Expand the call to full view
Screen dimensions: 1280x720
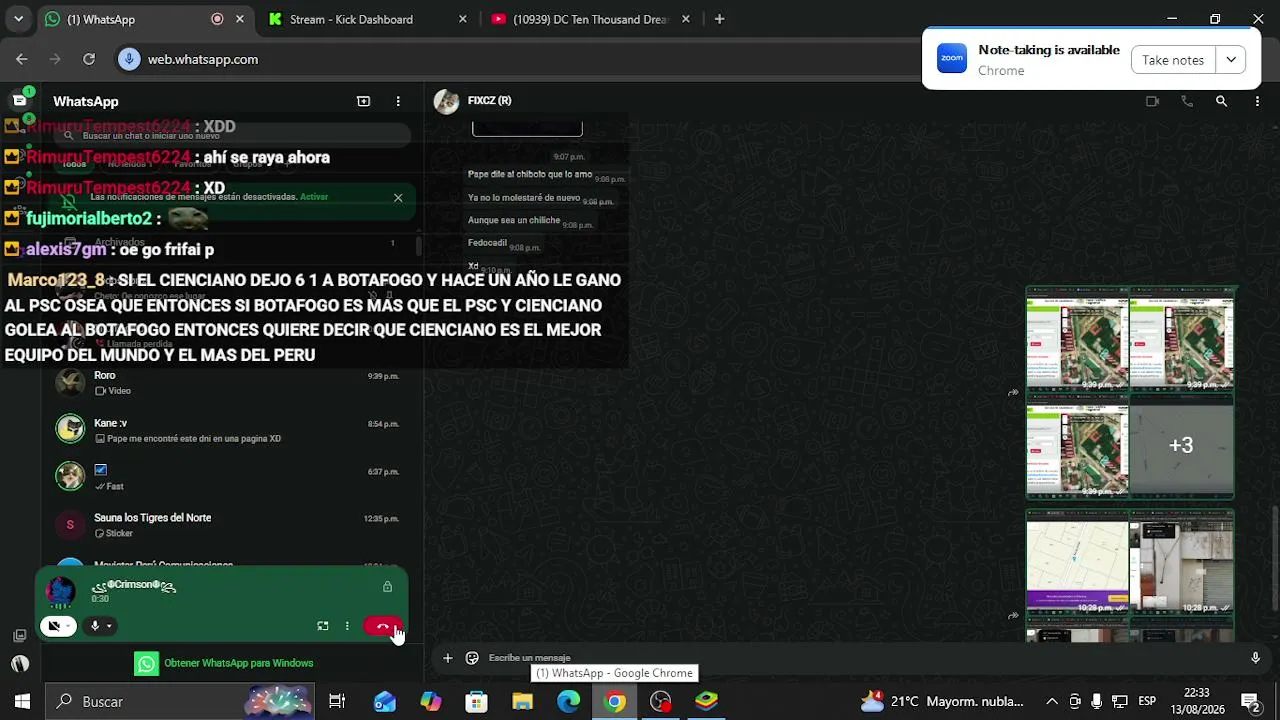pyautogui.click(x=323, y=626)
